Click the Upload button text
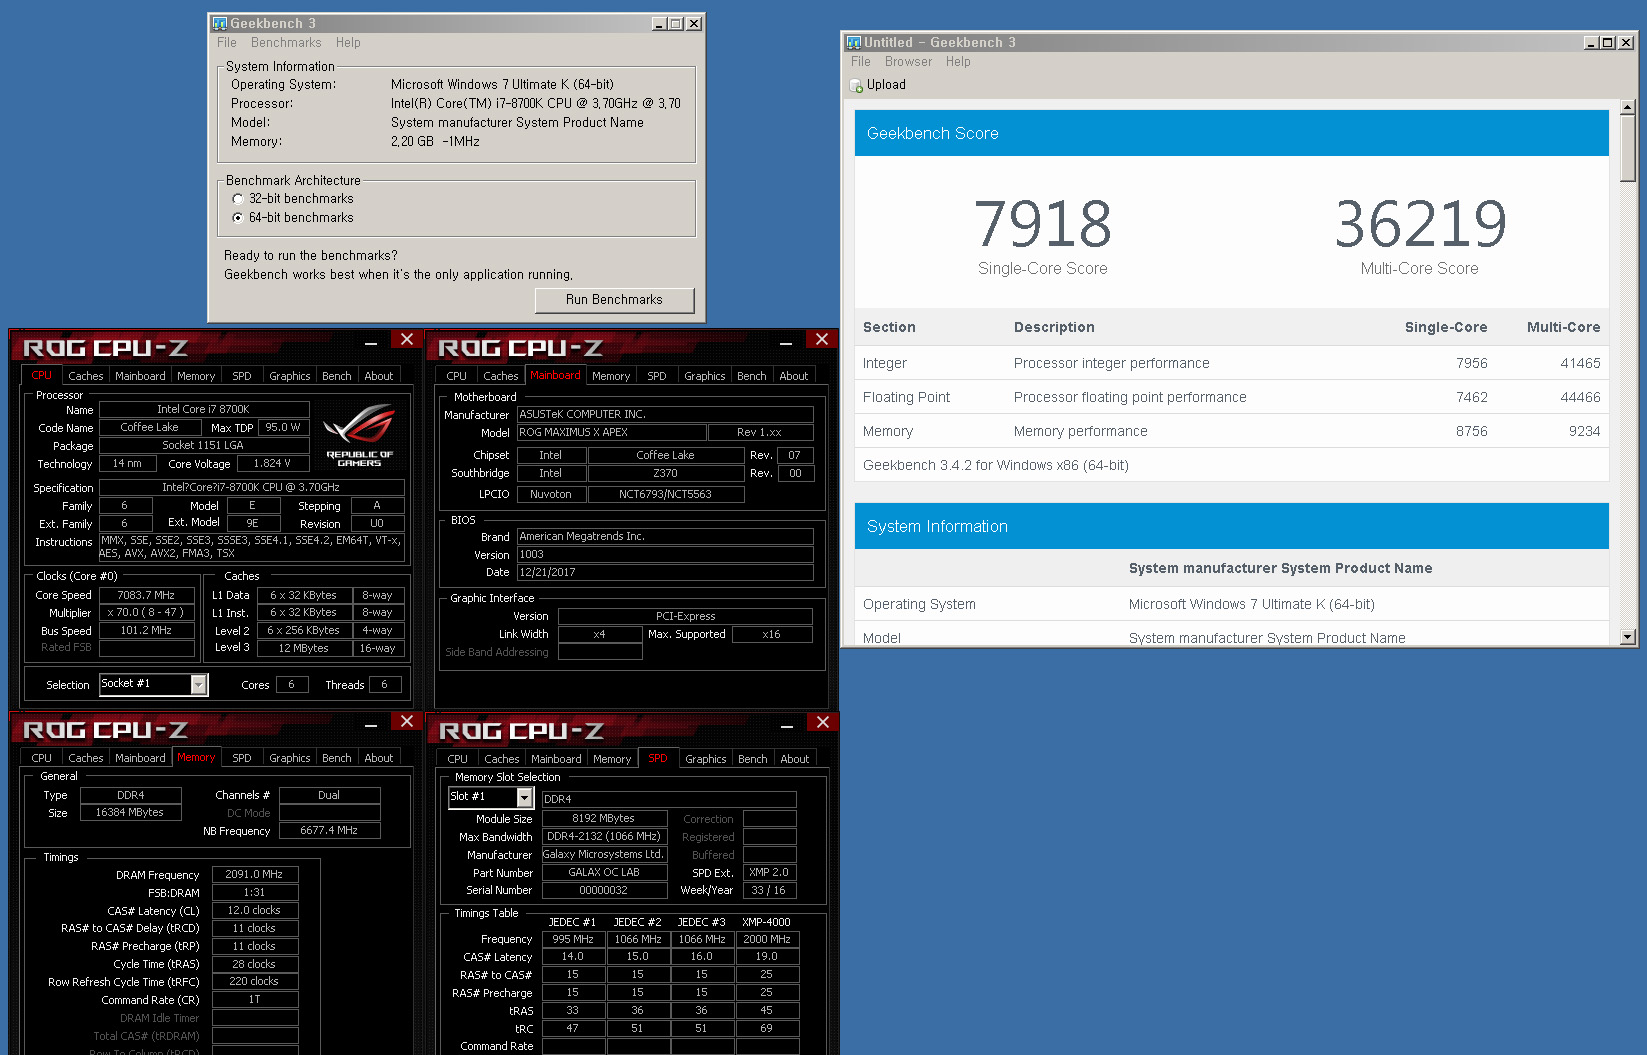This screenshot has width=1647, height=1055. click(x=886, y=85)
